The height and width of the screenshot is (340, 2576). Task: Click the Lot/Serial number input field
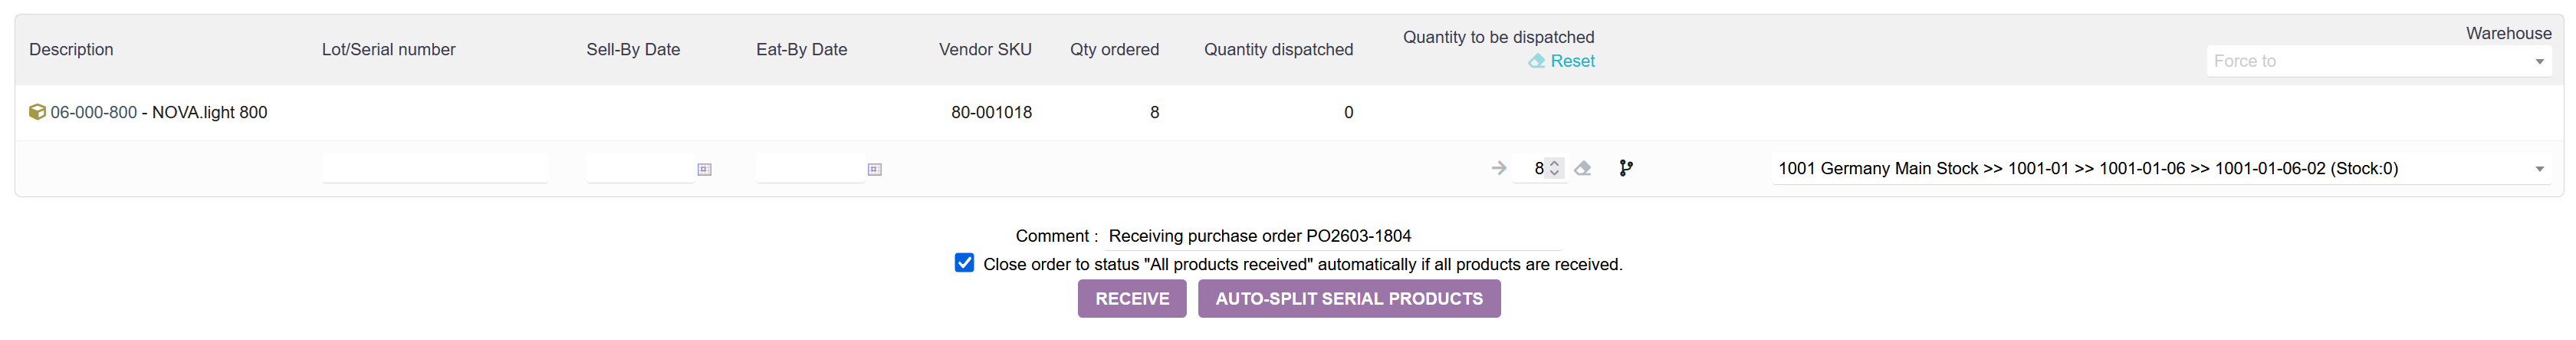[434, 168]
